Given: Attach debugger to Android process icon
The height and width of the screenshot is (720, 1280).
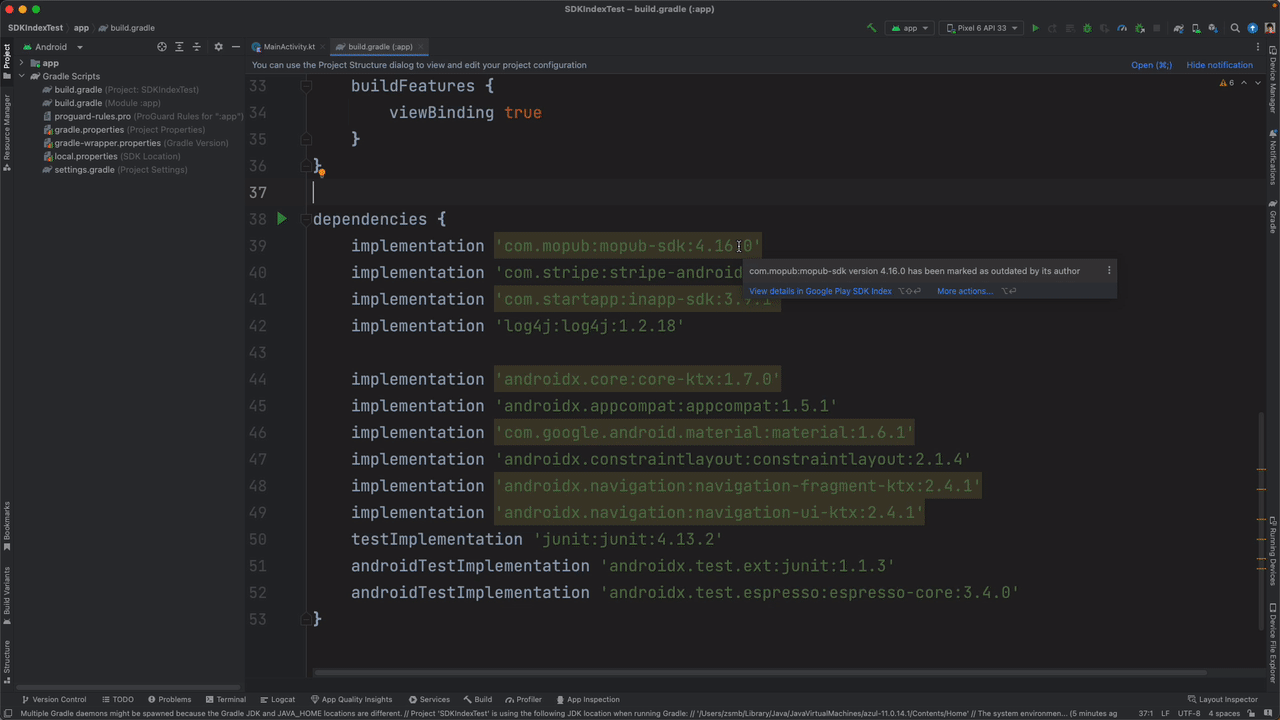Looking at the screenshot, I should coord(1140,28).
